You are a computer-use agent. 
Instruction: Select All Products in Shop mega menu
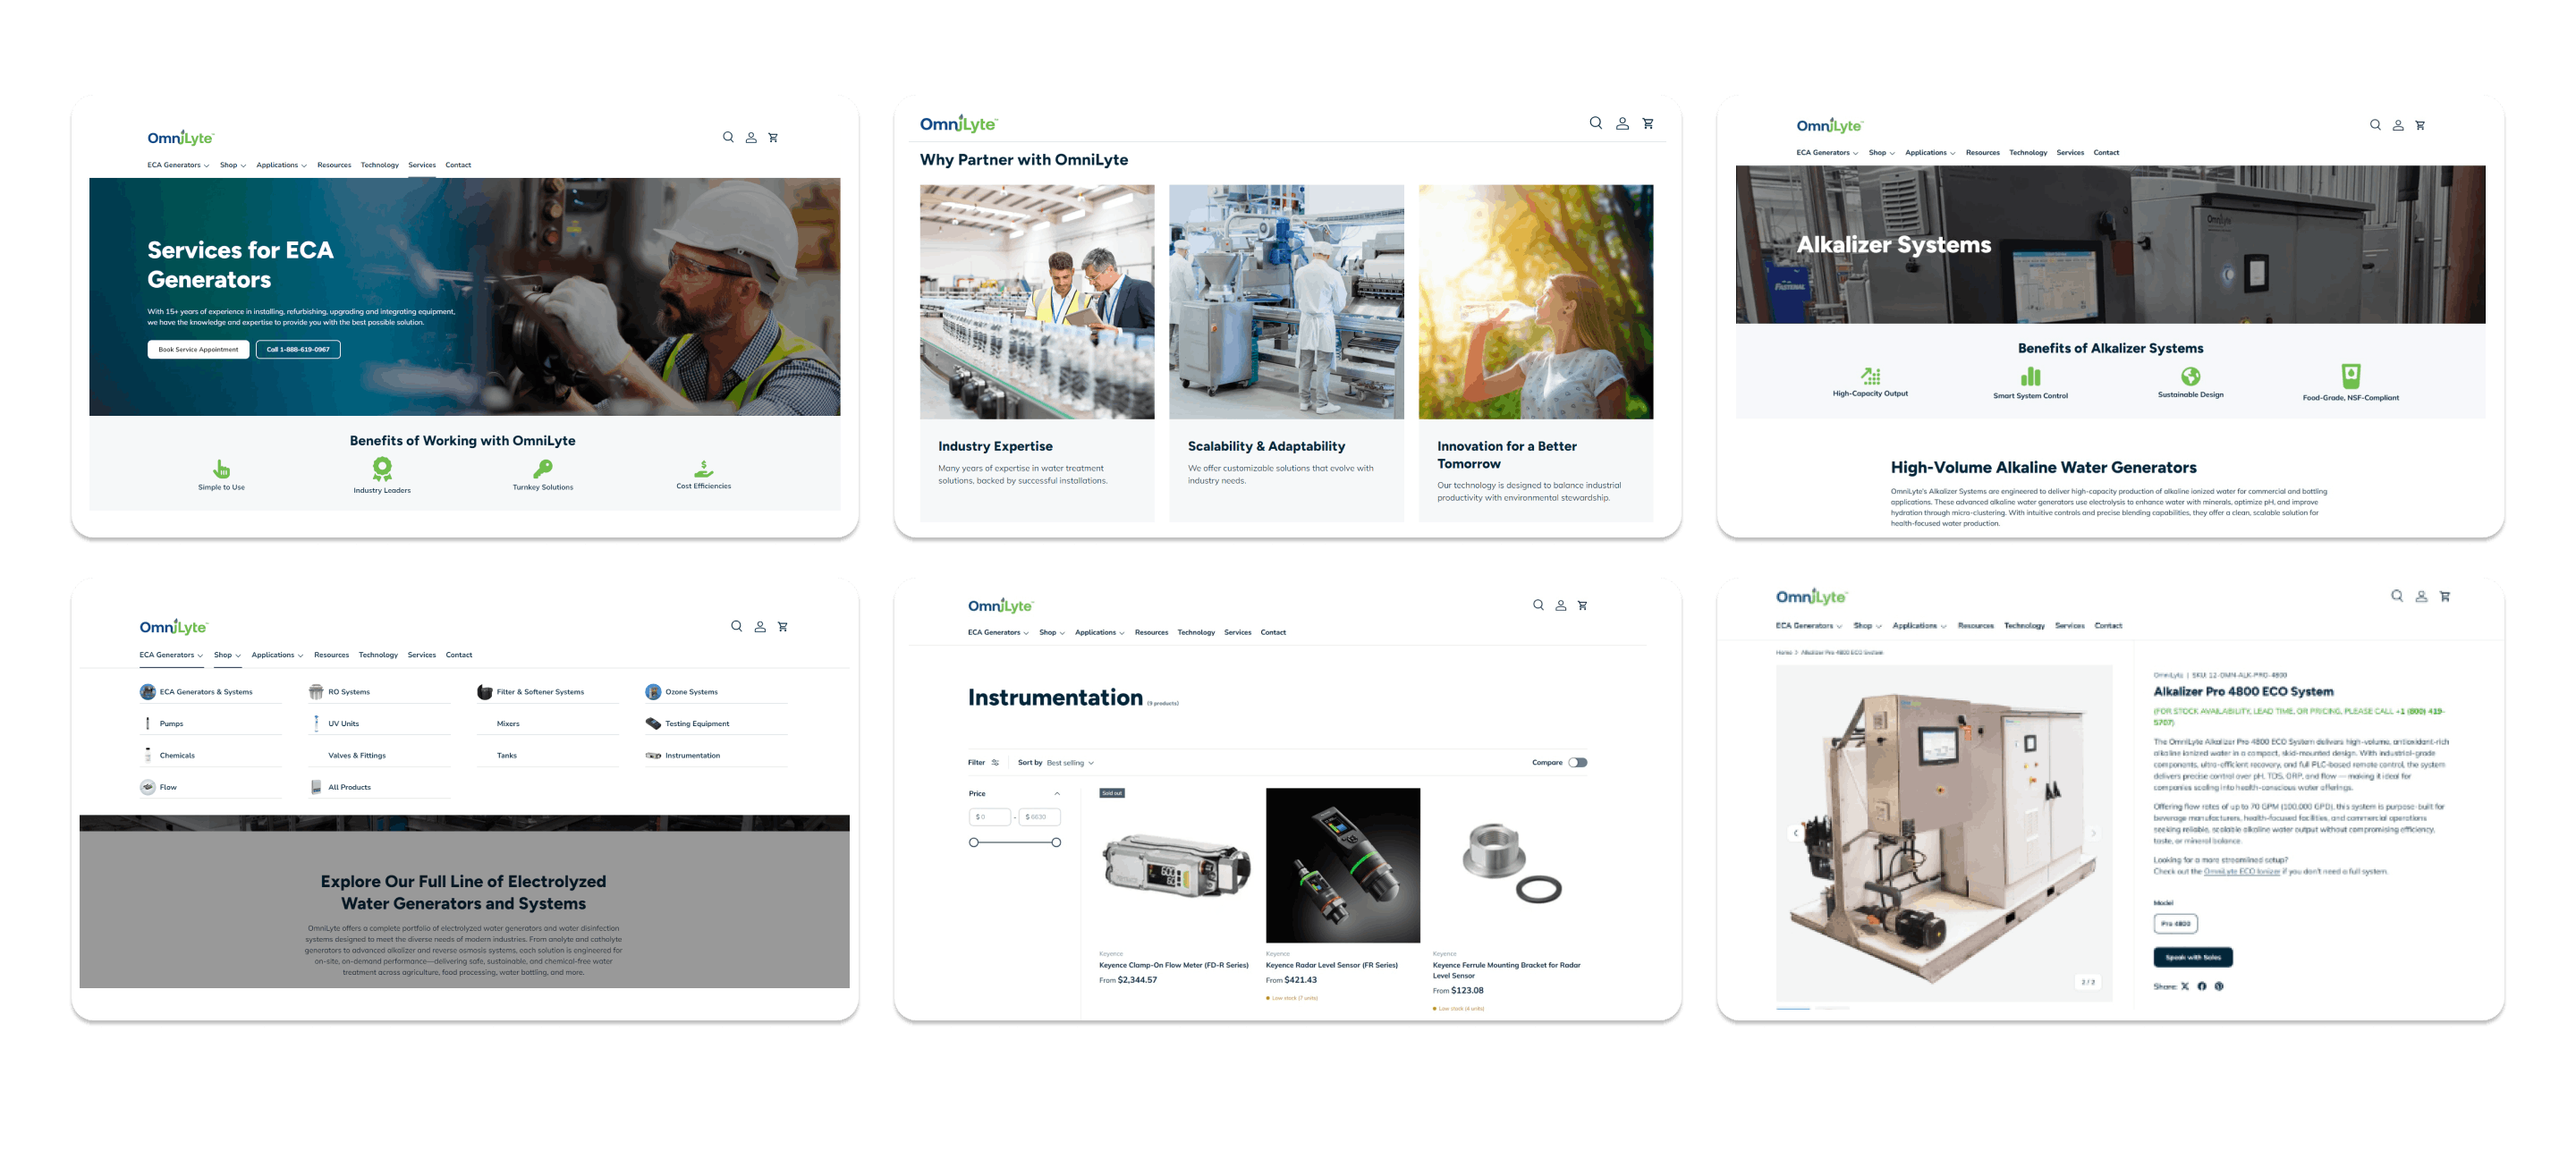click(349, 788)
